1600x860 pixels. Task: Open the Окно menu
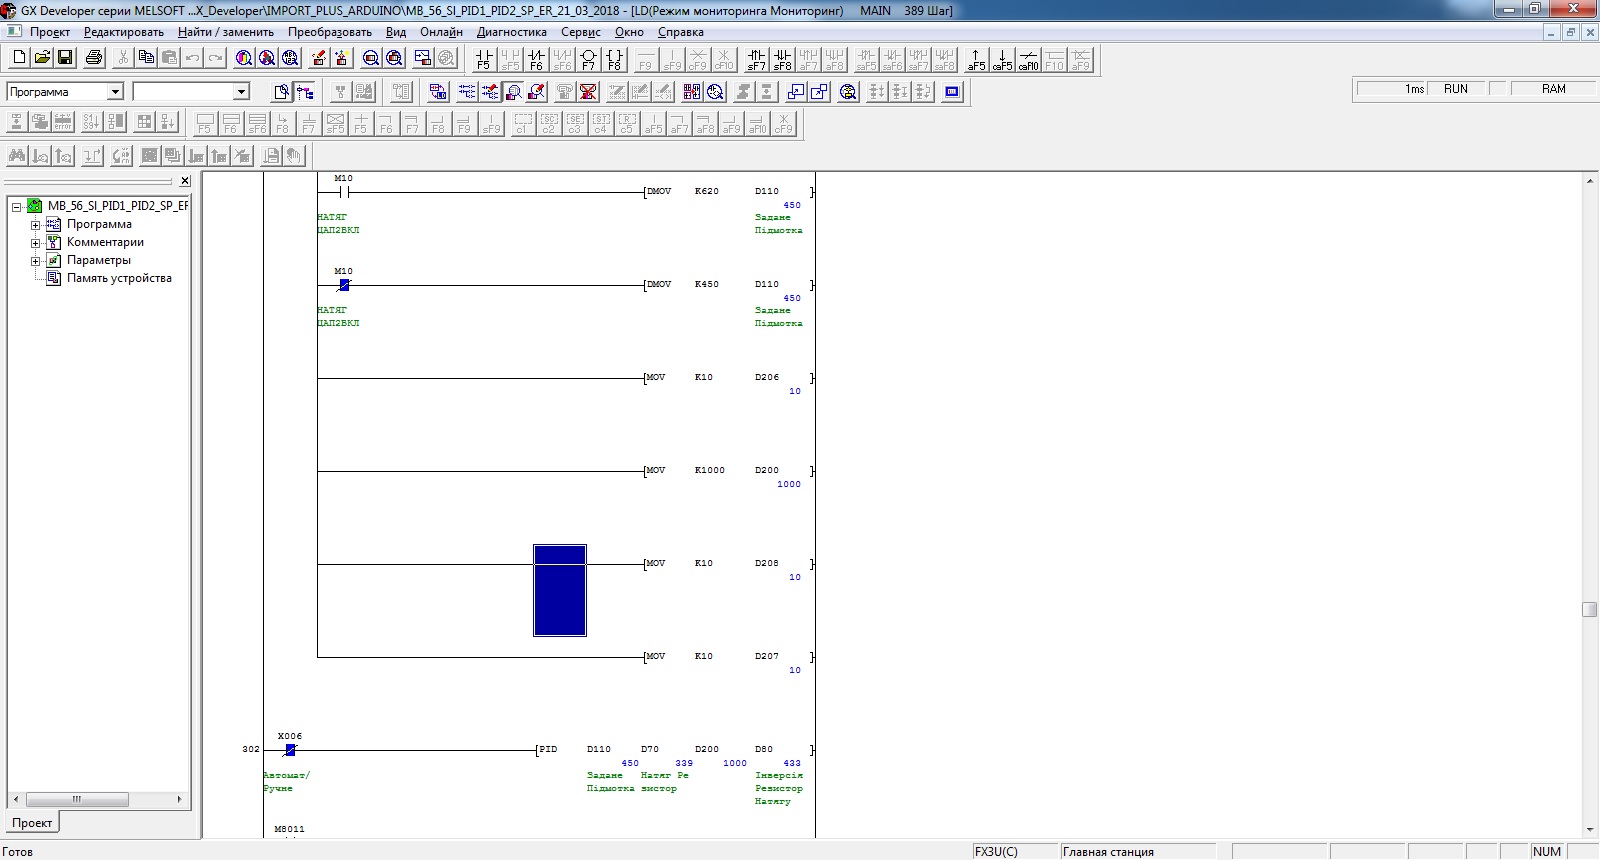pyautogui.click(x=629, y=32)
